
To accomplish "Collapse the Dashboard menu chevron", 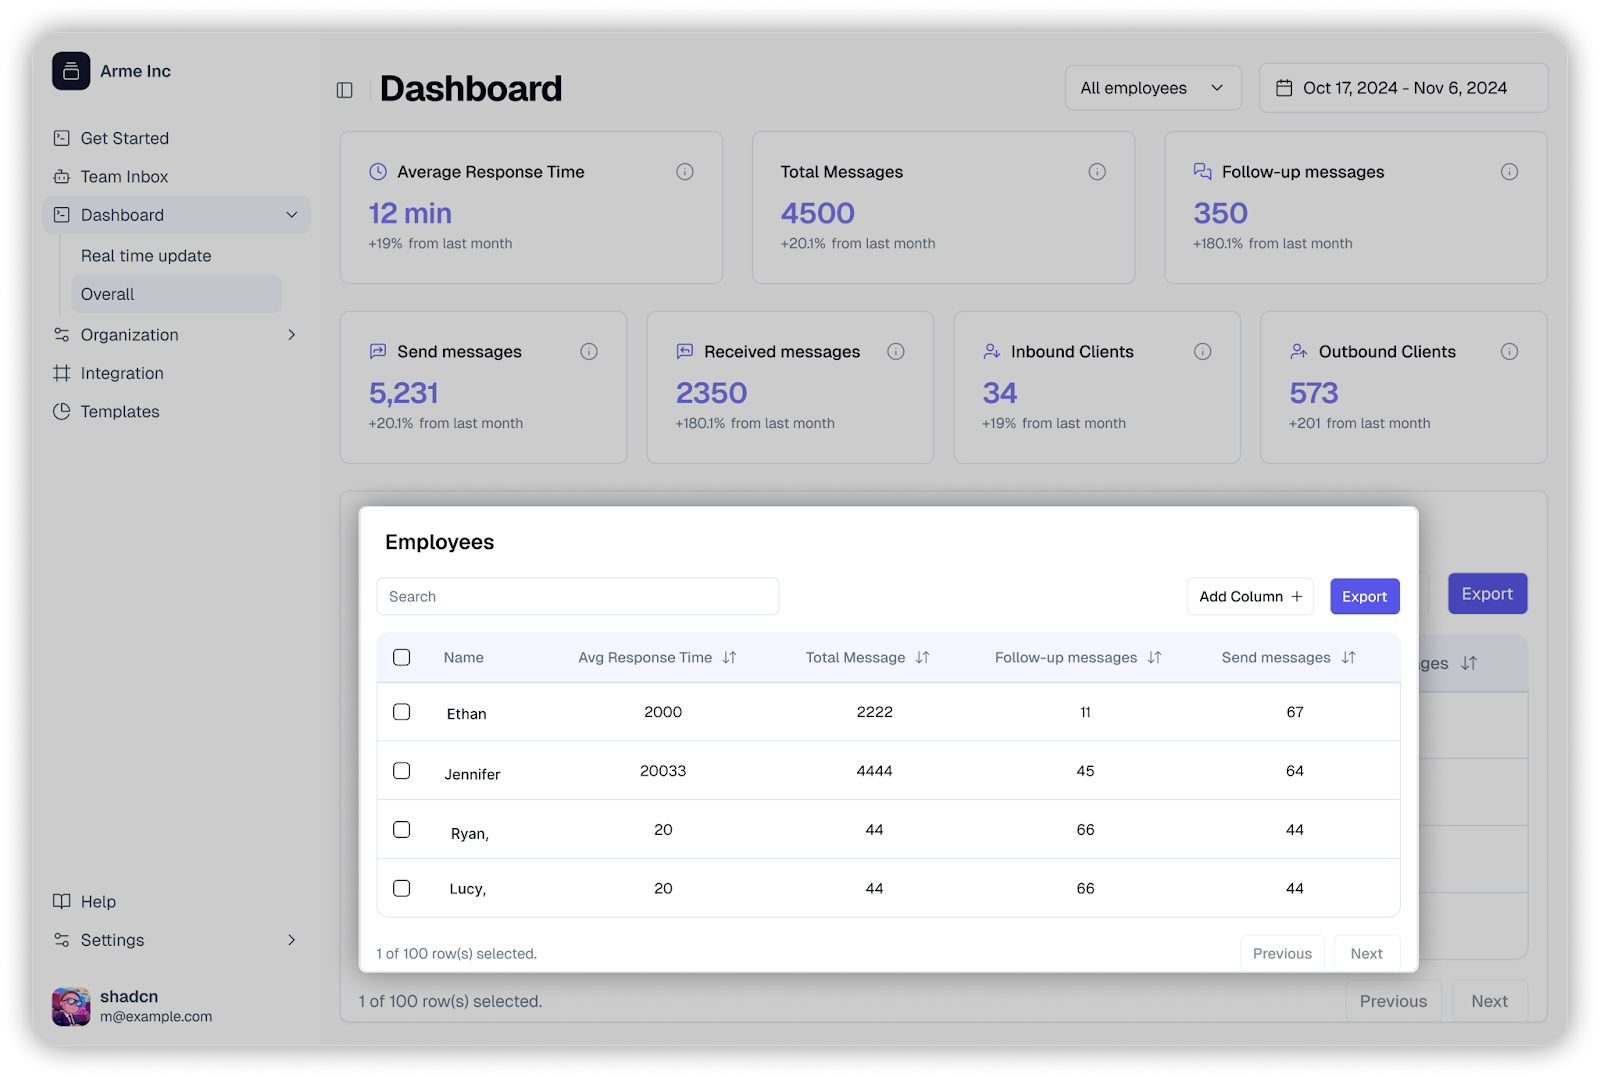I will point(291,214).
